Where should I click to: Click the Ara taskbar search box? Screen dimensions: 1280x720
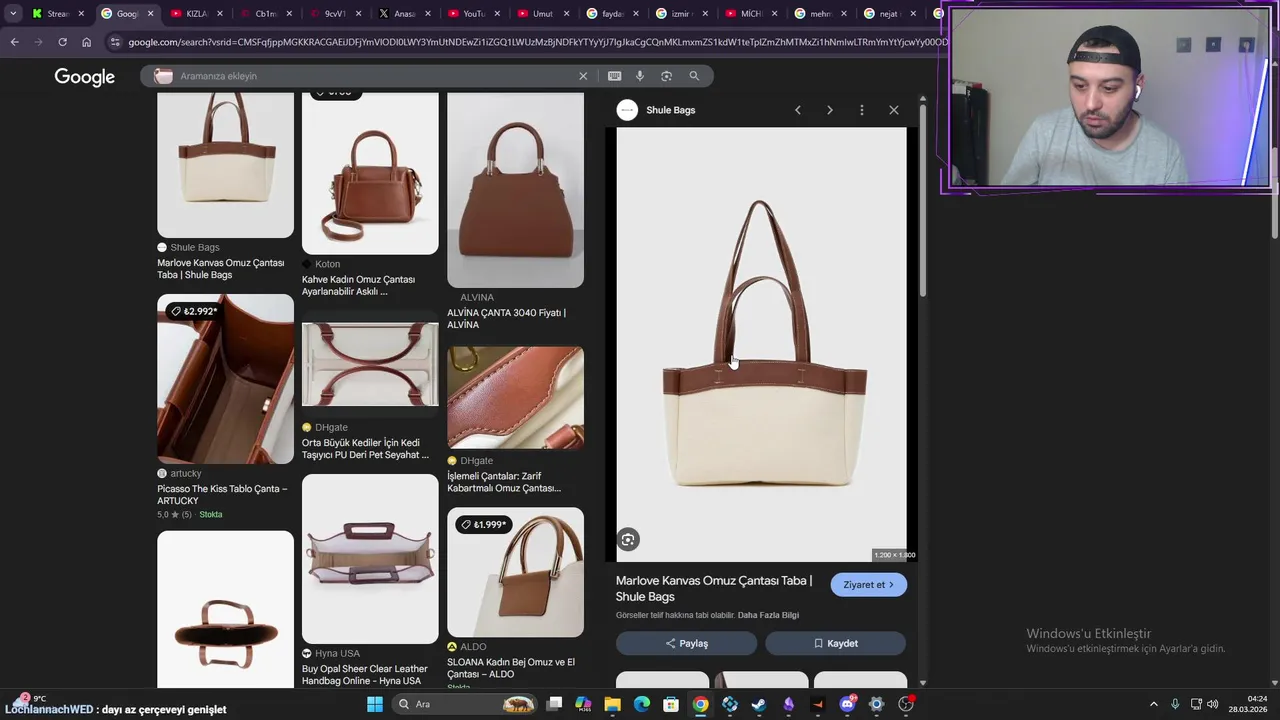pyautogui.click(x=465, y=704)
